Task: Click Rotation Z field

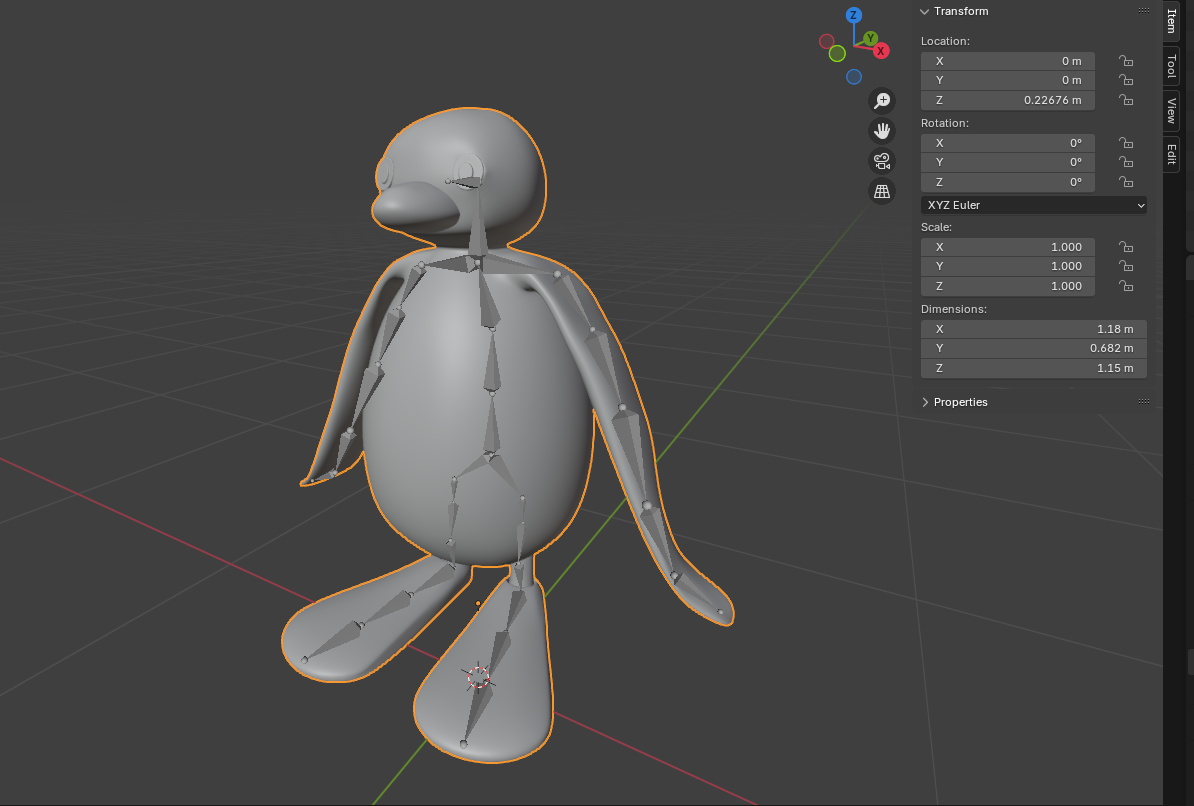Action: (1007, 182)
